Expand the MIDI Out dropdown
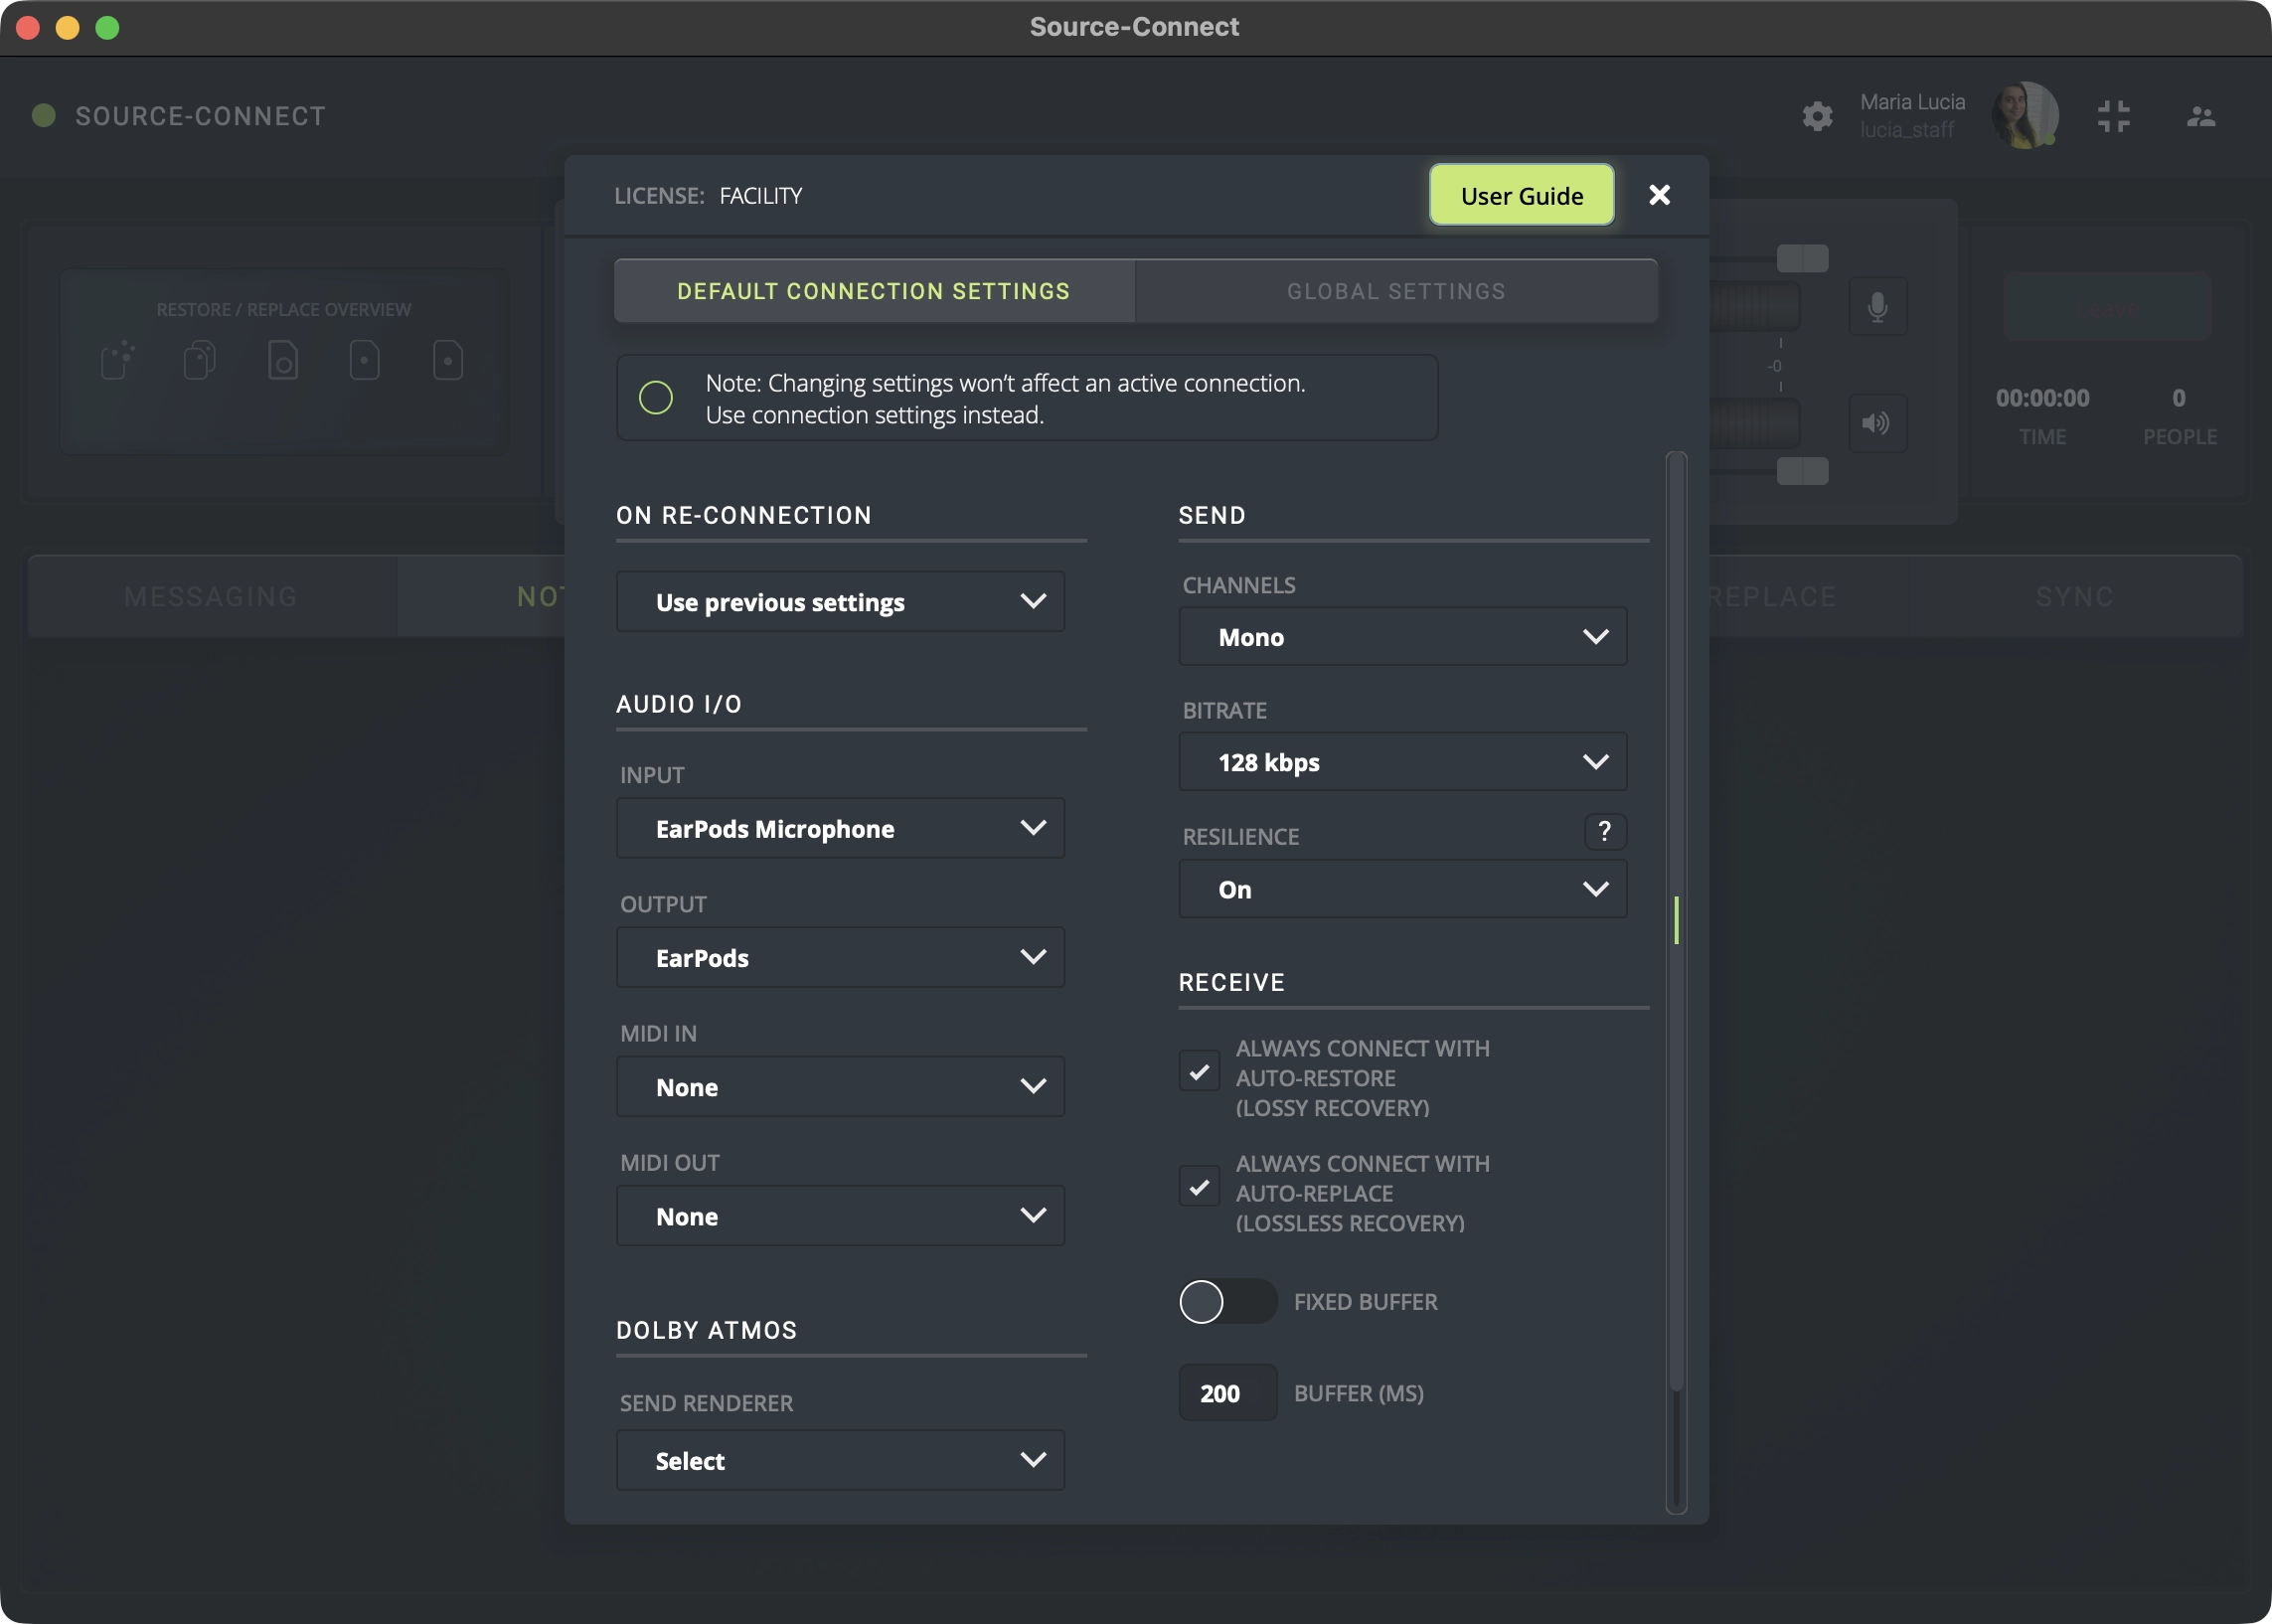 (840, 1216)
